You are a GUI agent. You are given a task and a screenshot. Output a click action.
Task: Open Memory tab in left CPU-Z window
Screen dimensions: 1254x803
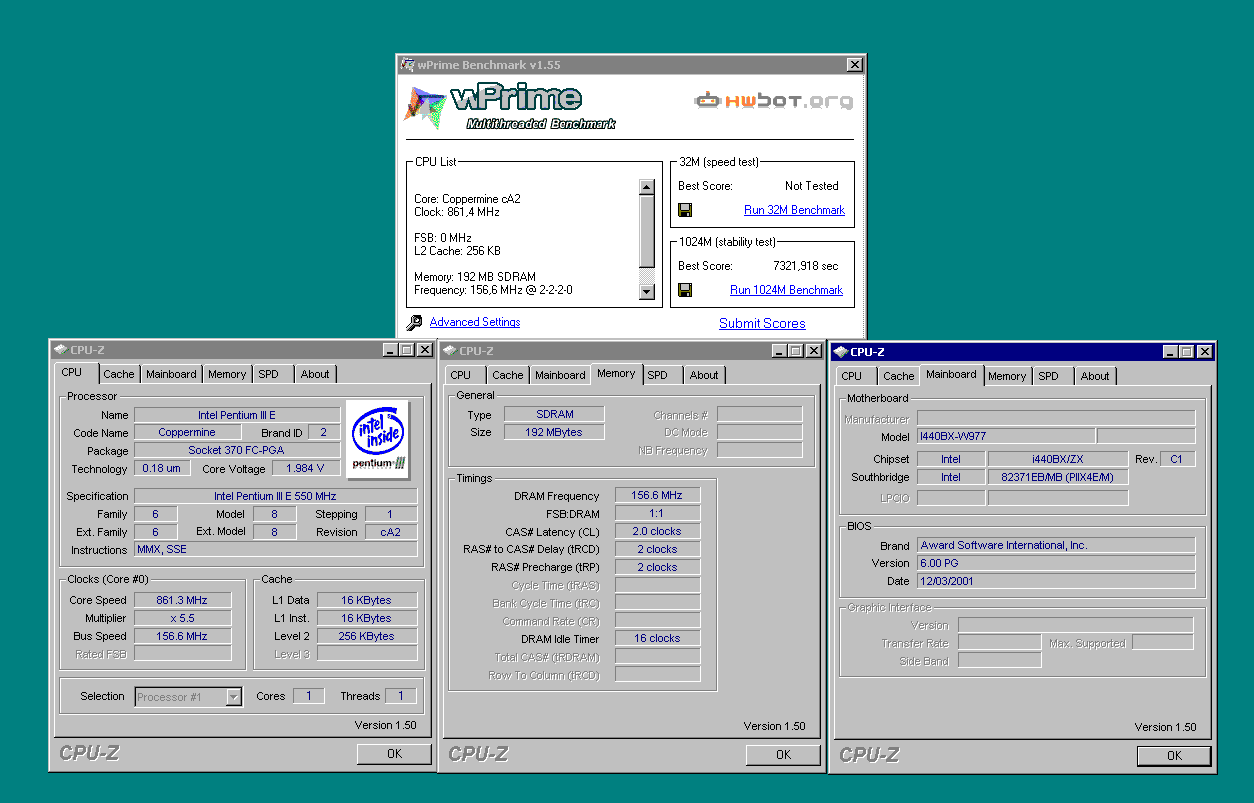point(227,374)
